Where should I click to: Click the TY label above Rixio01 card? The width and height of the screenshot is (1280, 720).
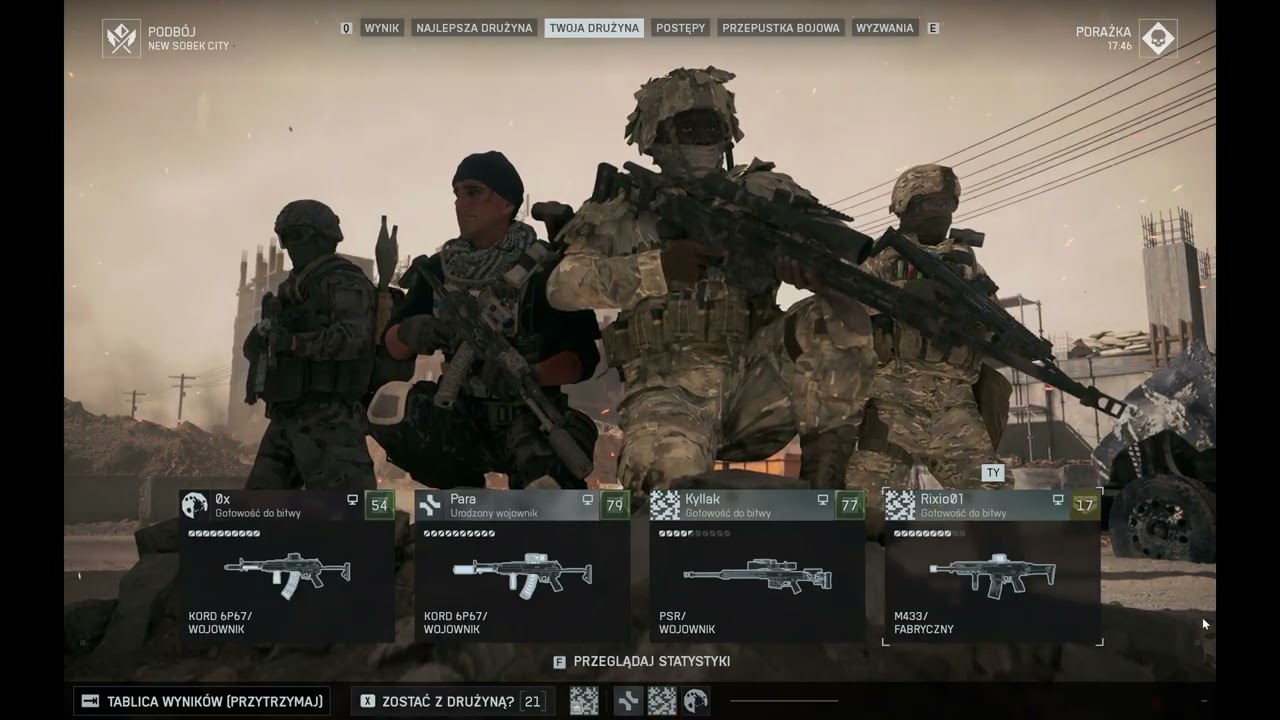pyautogui.click(x=993, y=473)
